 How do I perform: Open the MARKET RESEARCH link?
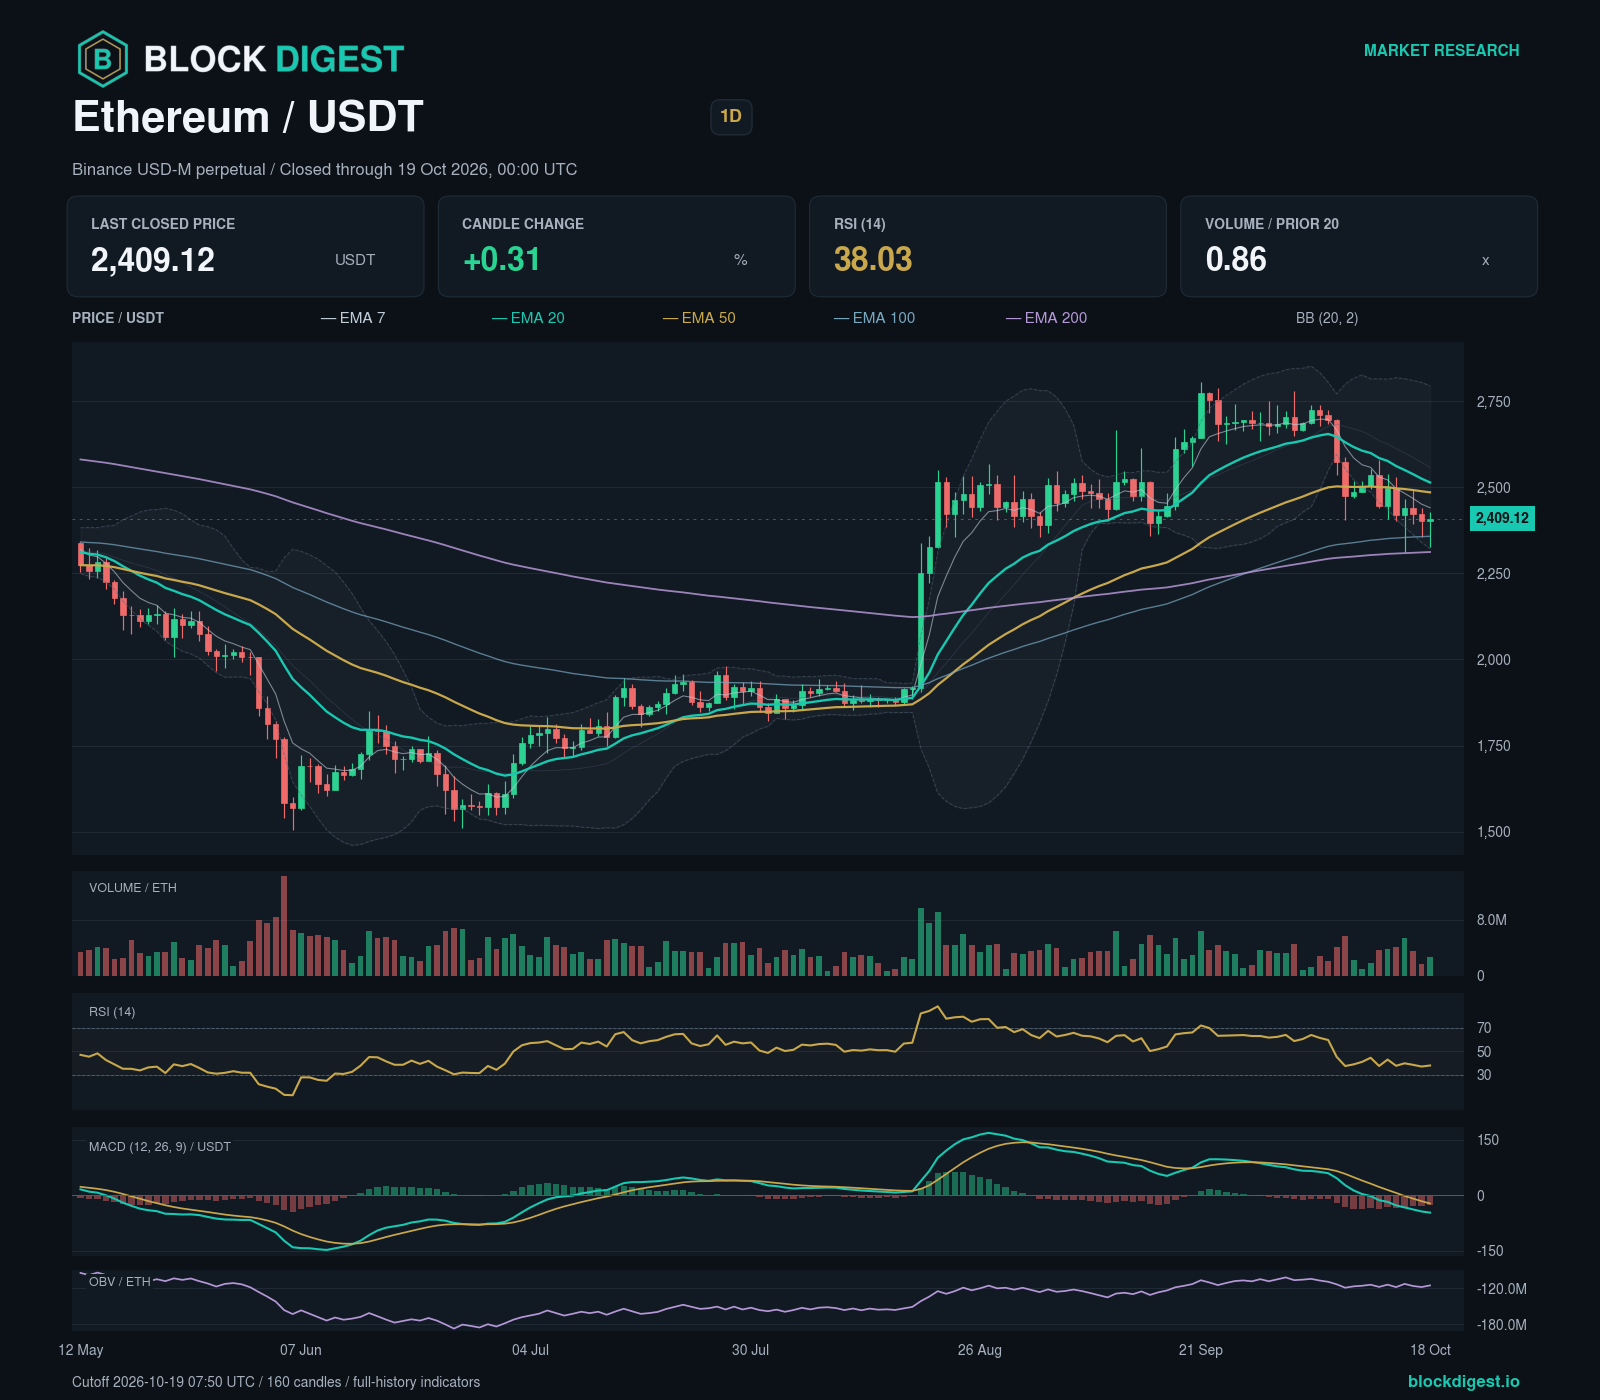1441,50
